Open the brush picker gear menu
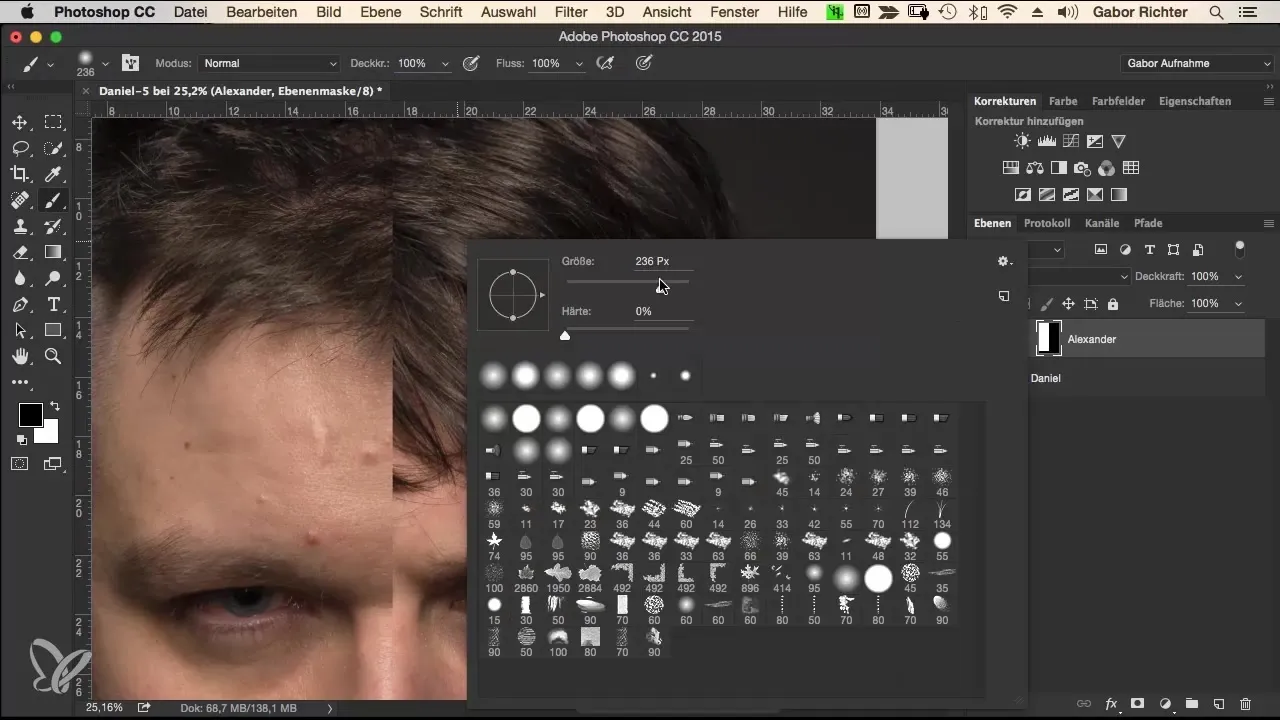Screen dimensions: 1280x720 1004,261
